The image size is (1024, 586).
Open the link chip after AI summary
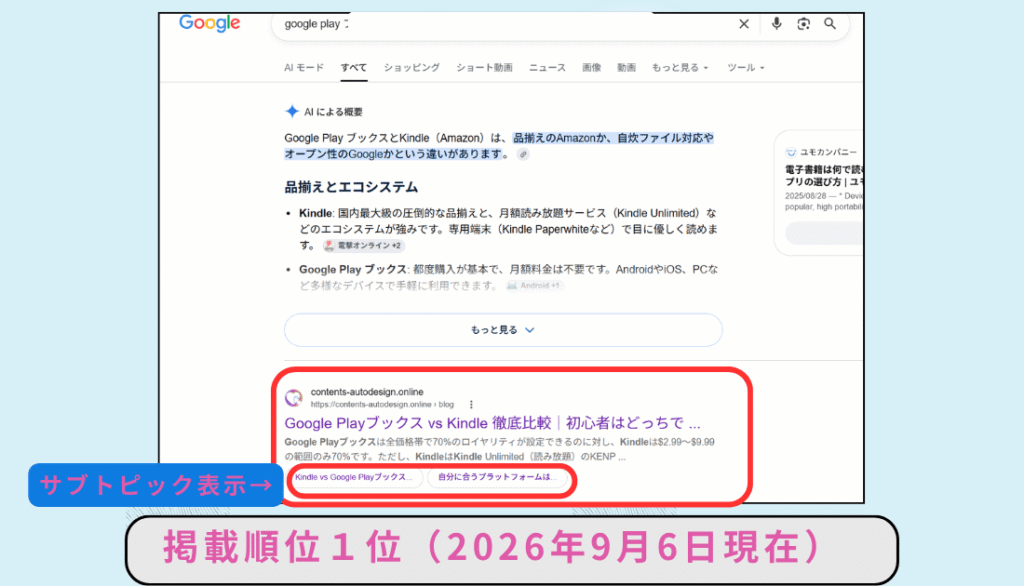(523, 155)
